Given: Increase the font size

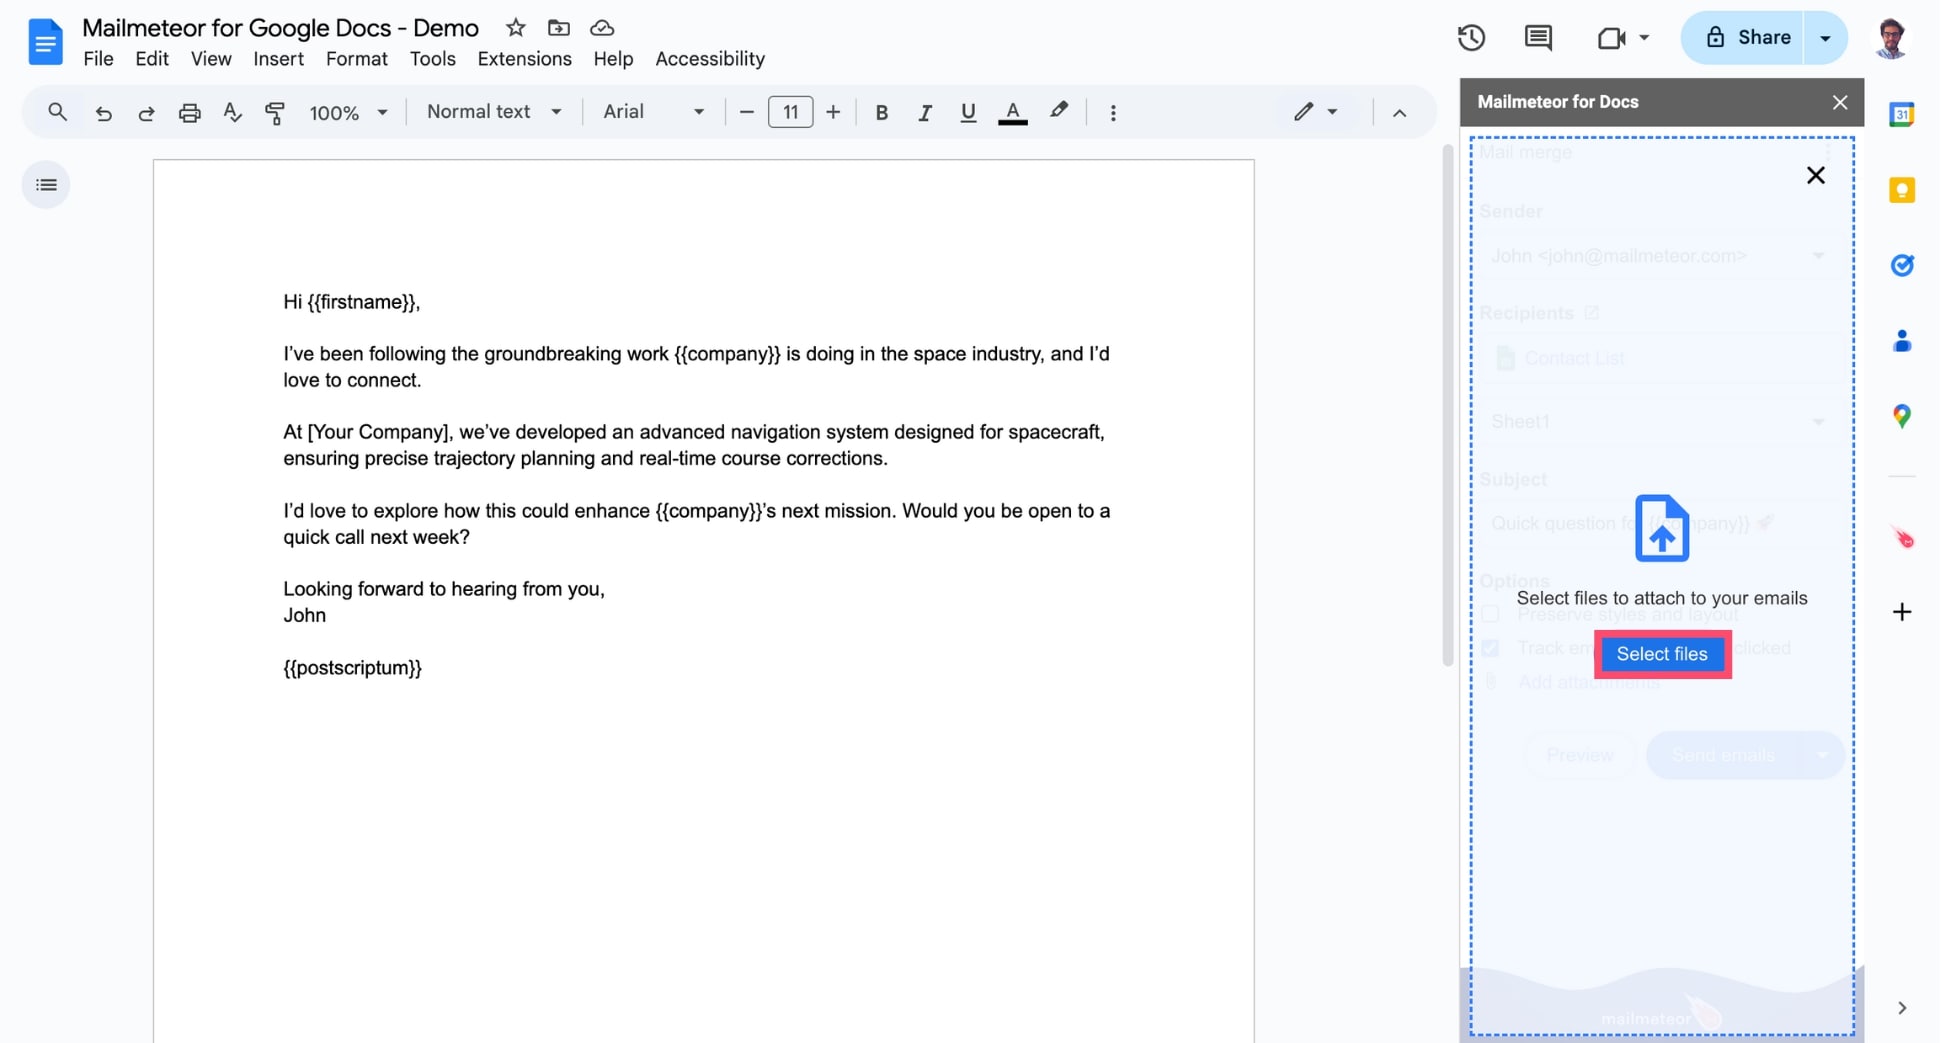Looking at the screenshot, I should tap(833, 112).
